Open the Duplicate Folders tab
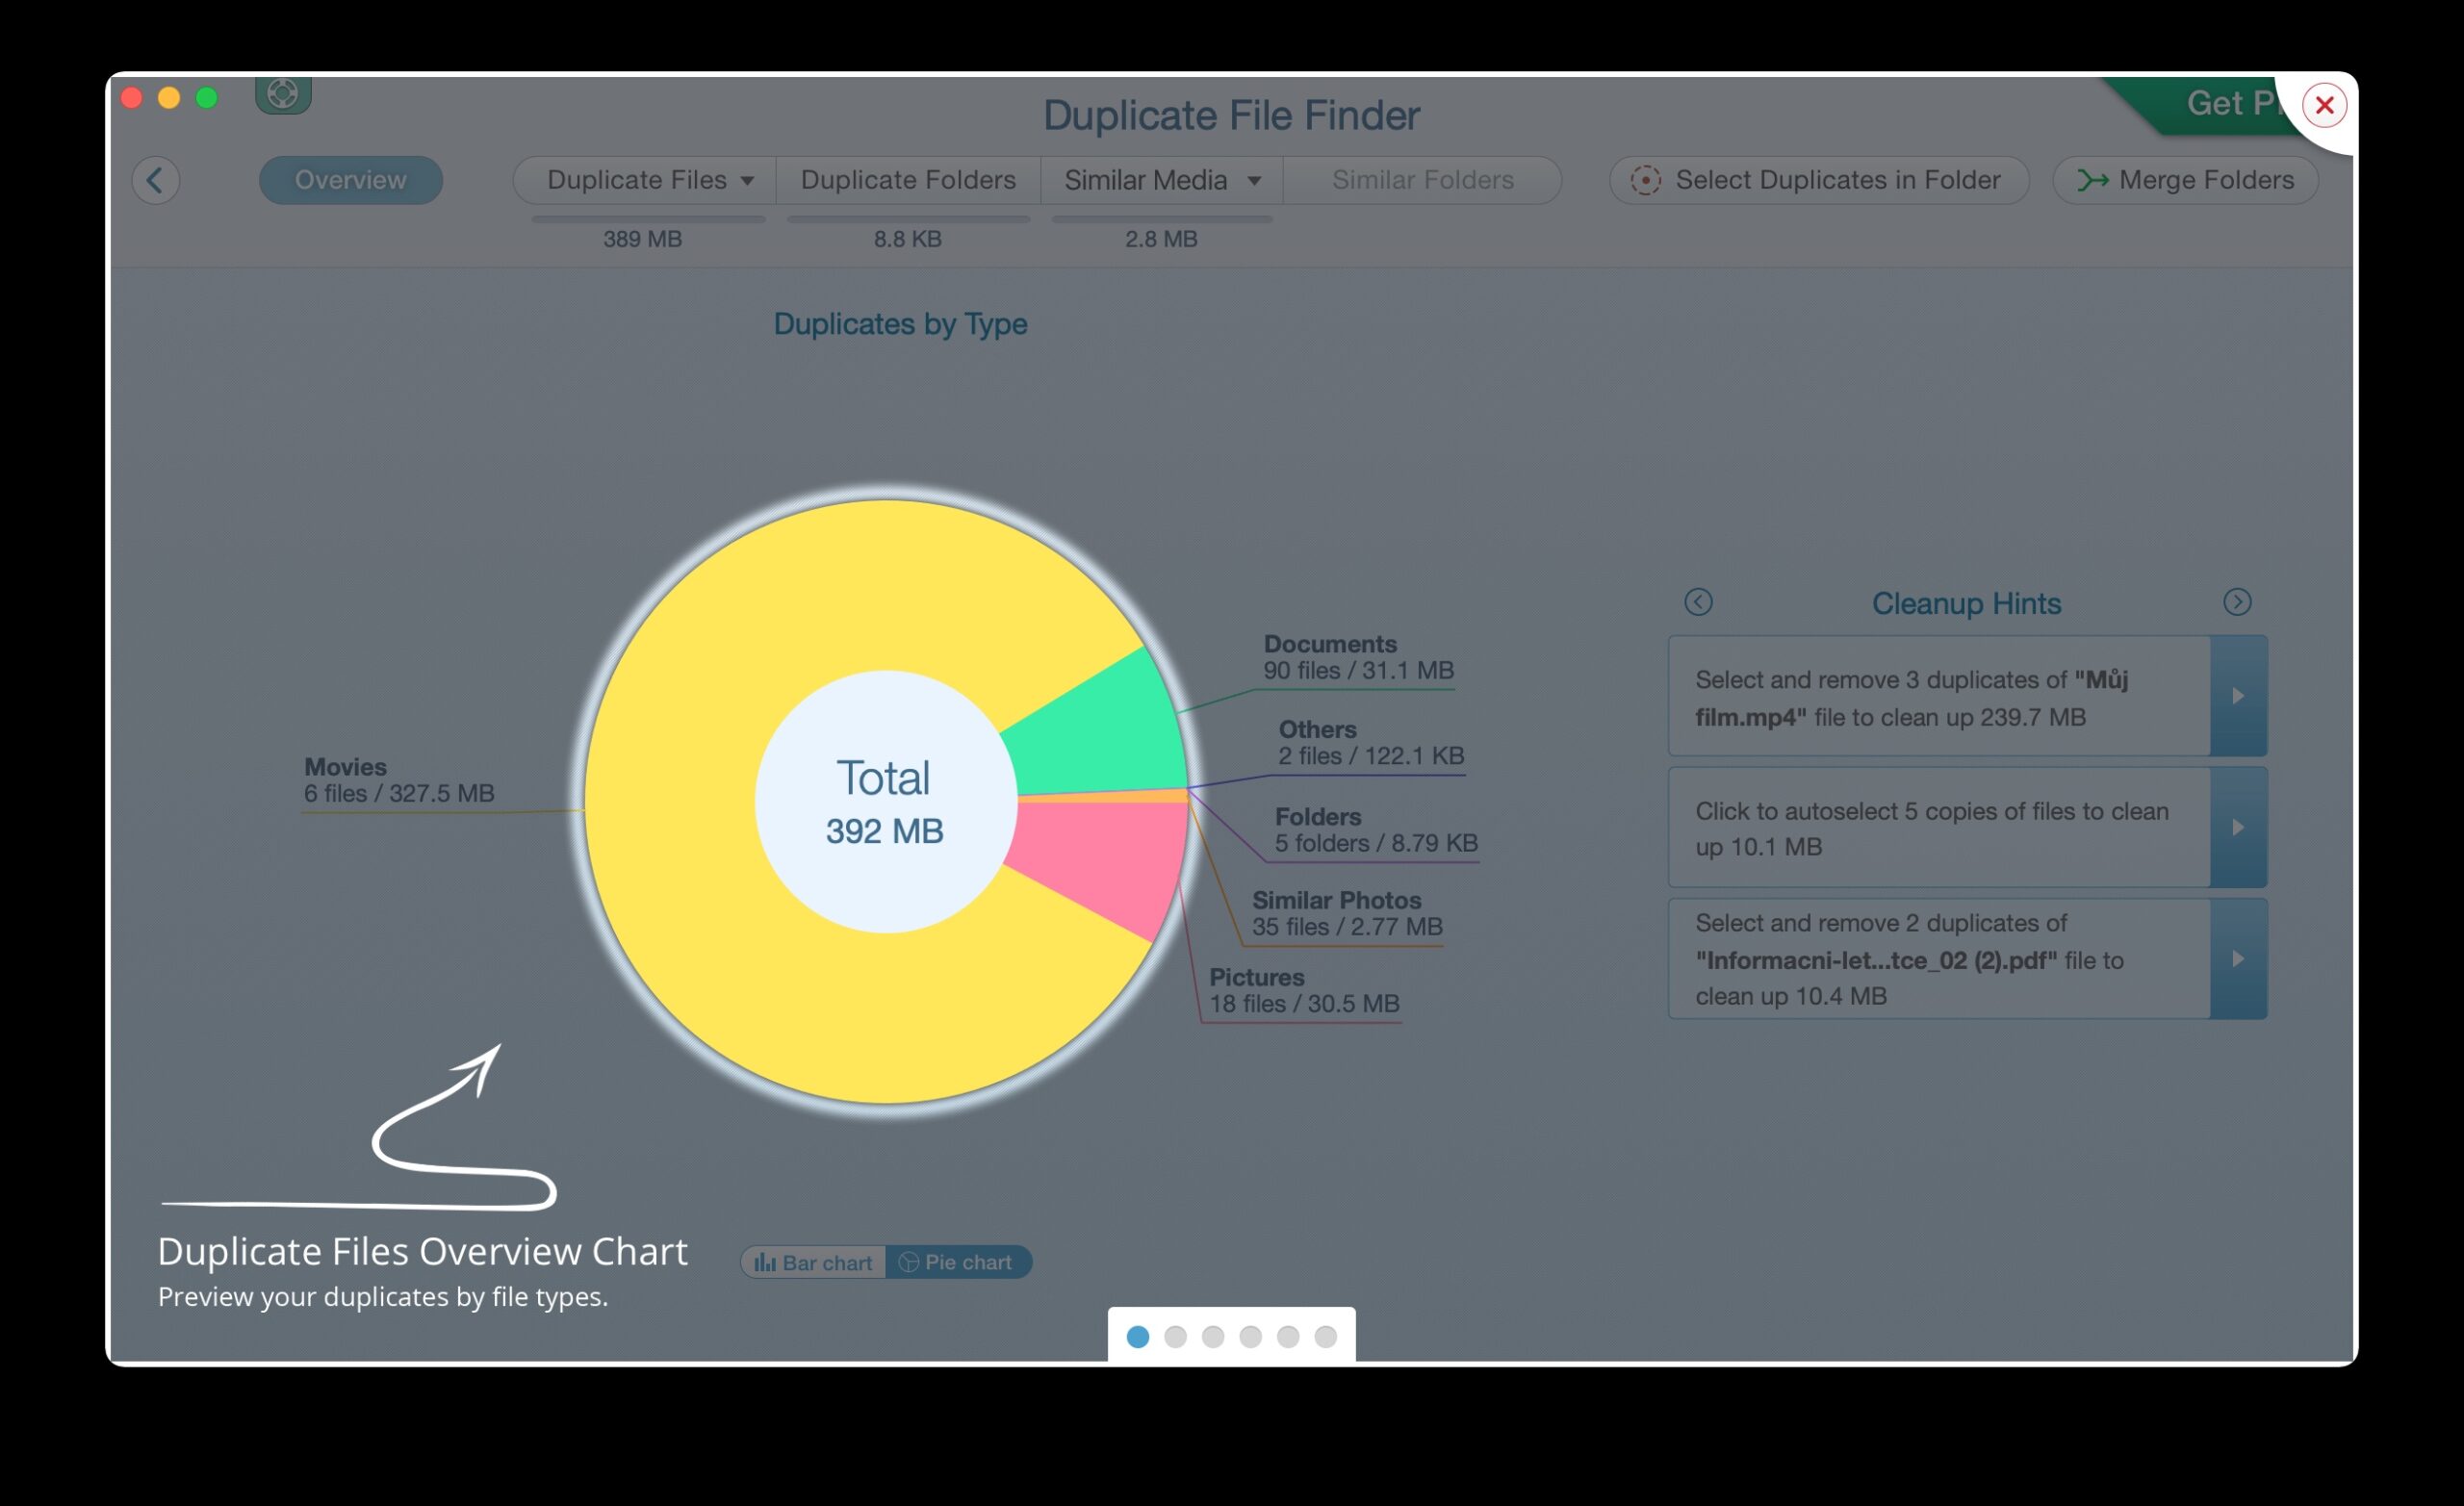The height and width of the screenshot is (1506, 2464). coord(907,180)
